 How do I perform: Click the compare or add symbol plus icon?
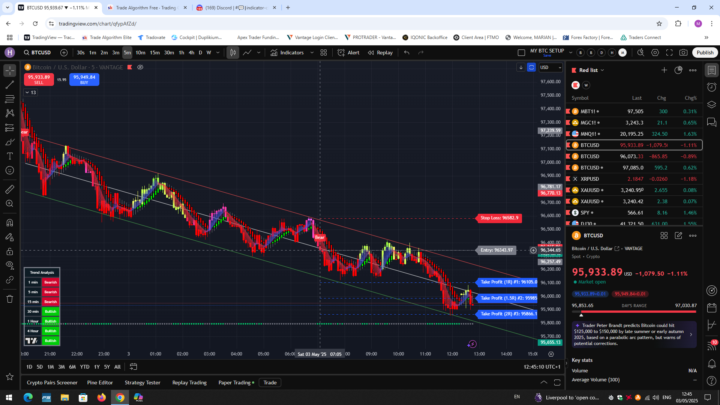64,53
